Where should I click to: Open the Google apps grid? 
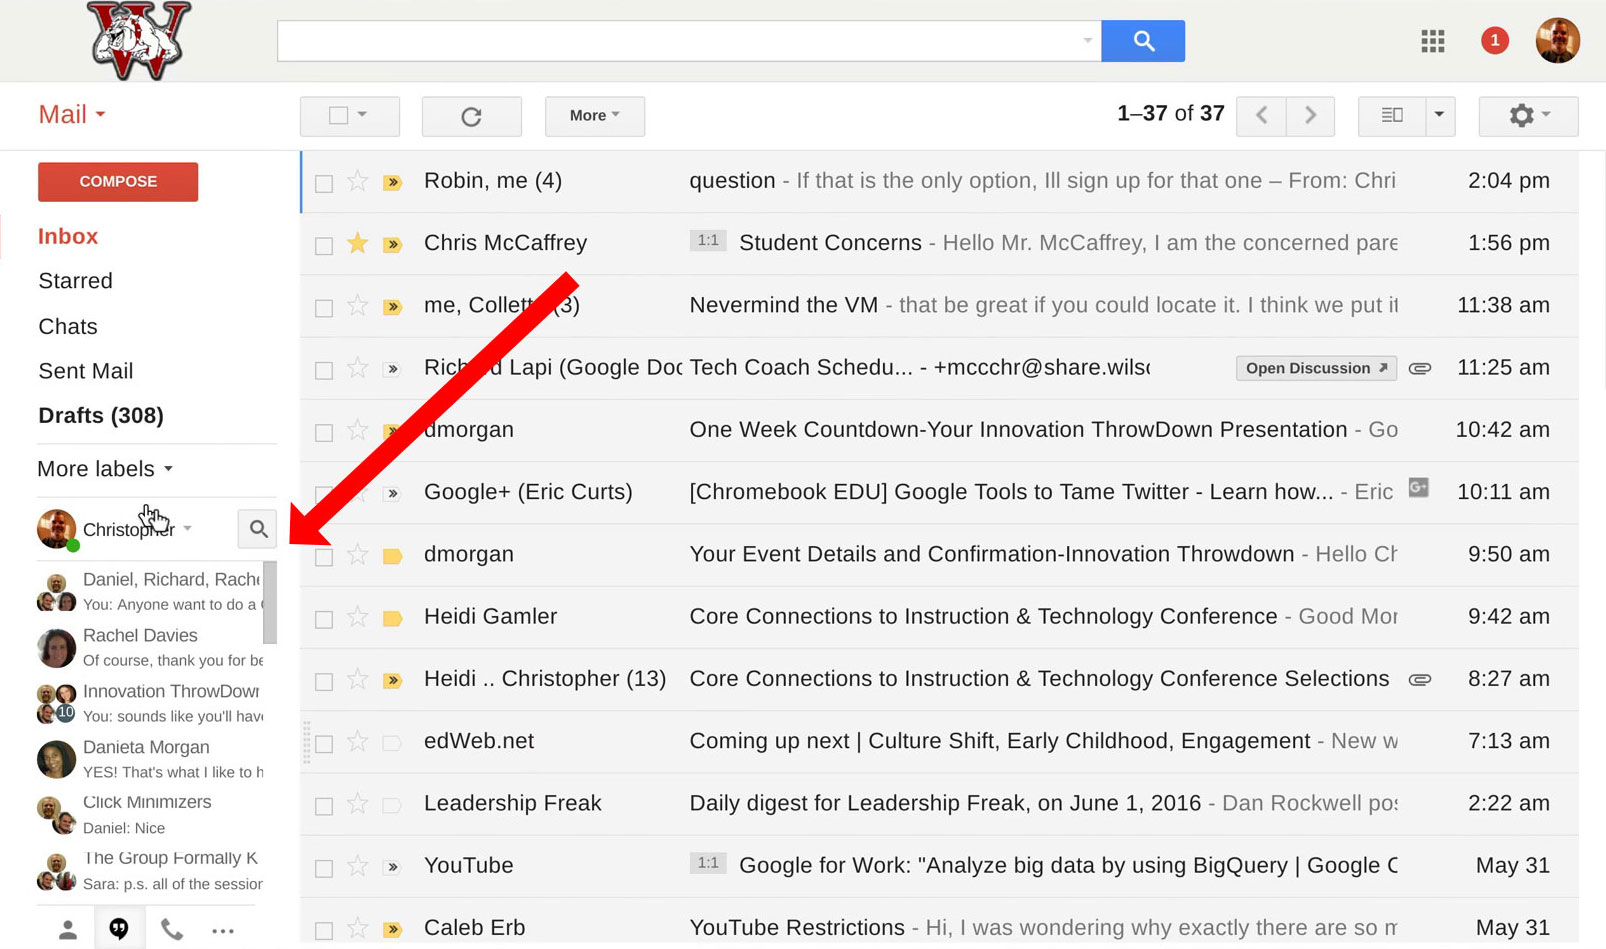[x=1433, y=41]
